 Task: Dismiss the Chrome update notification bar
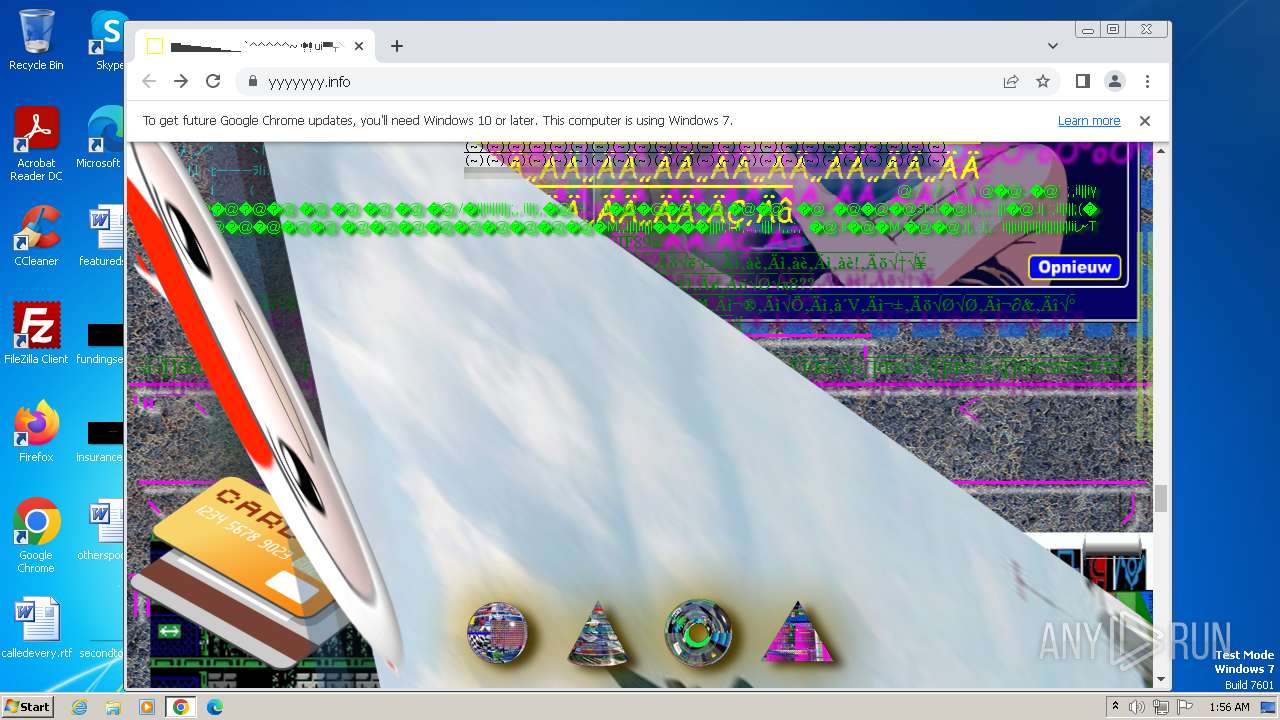1145,121
